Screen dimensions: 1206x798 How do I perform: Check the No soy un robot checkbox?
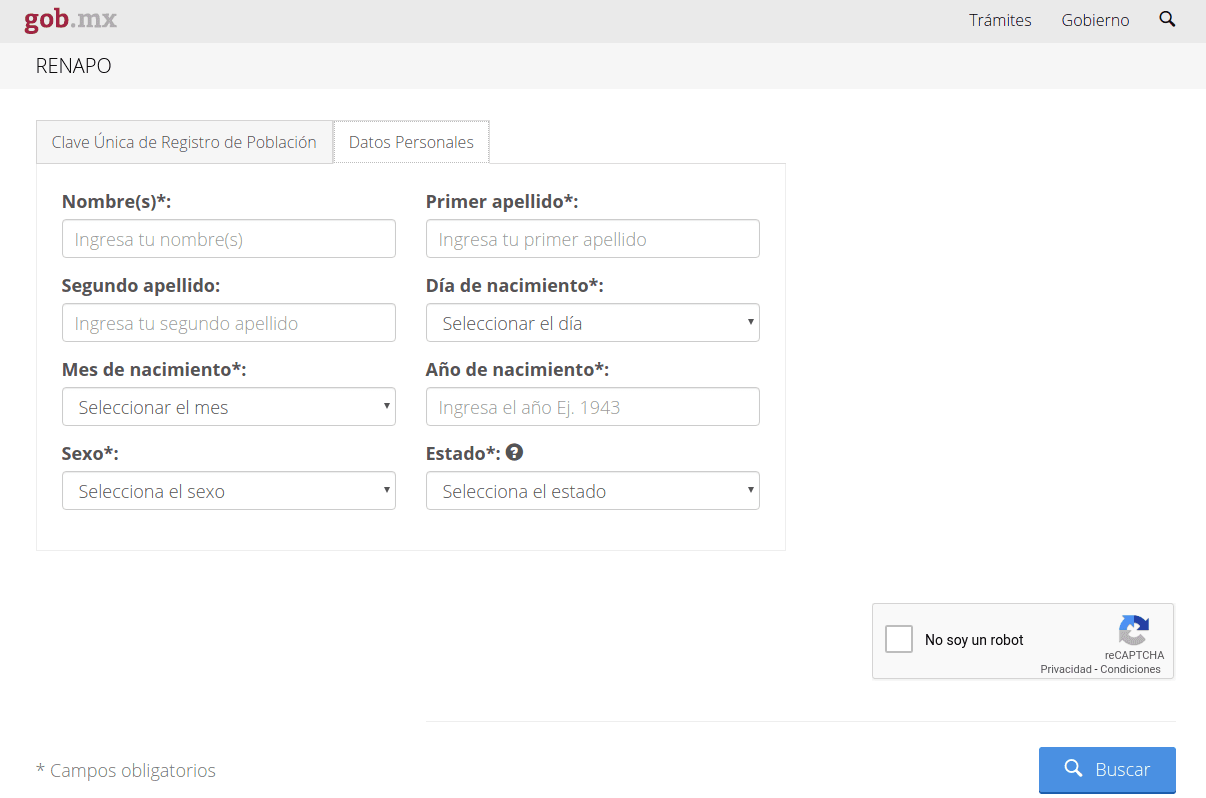click(899, 639)
